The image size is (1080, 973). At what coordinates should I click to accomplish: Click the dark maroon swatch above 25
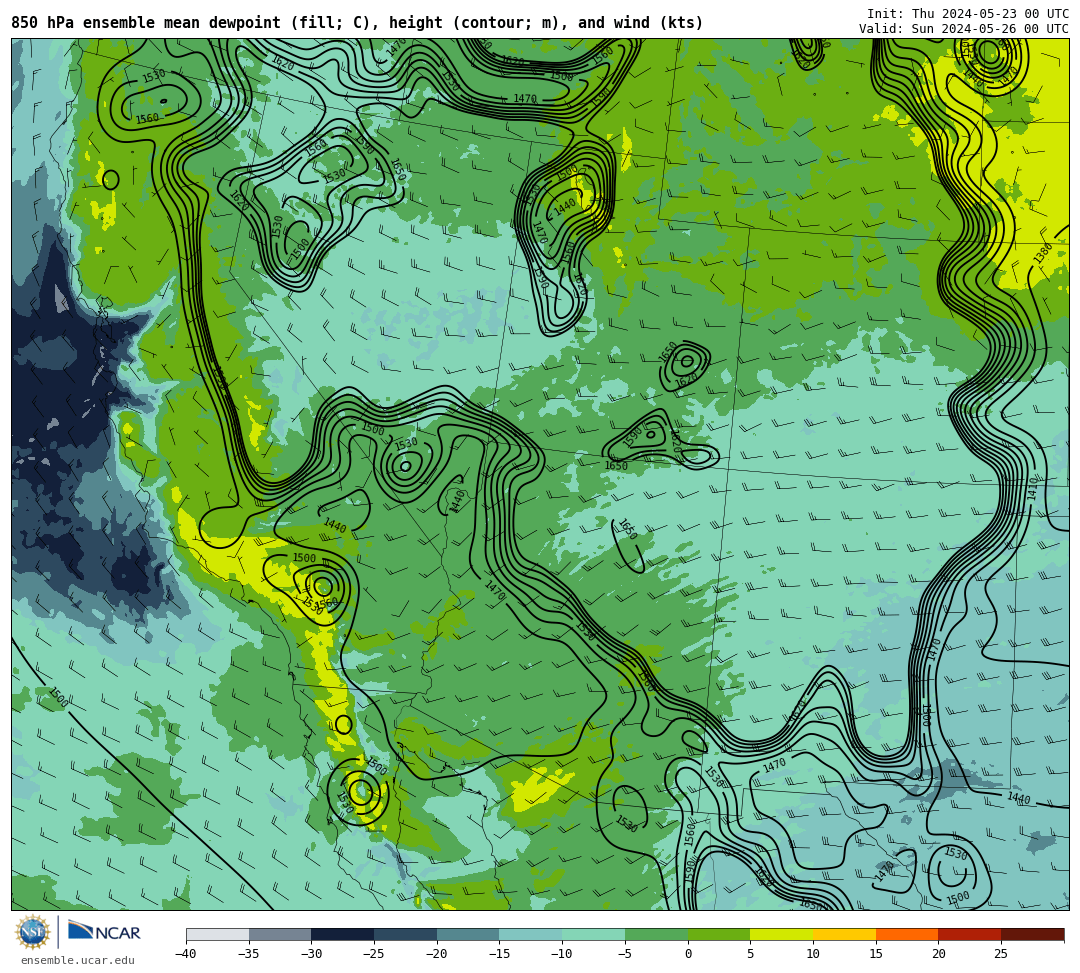pyautogui.click(x=1032, y=934)
